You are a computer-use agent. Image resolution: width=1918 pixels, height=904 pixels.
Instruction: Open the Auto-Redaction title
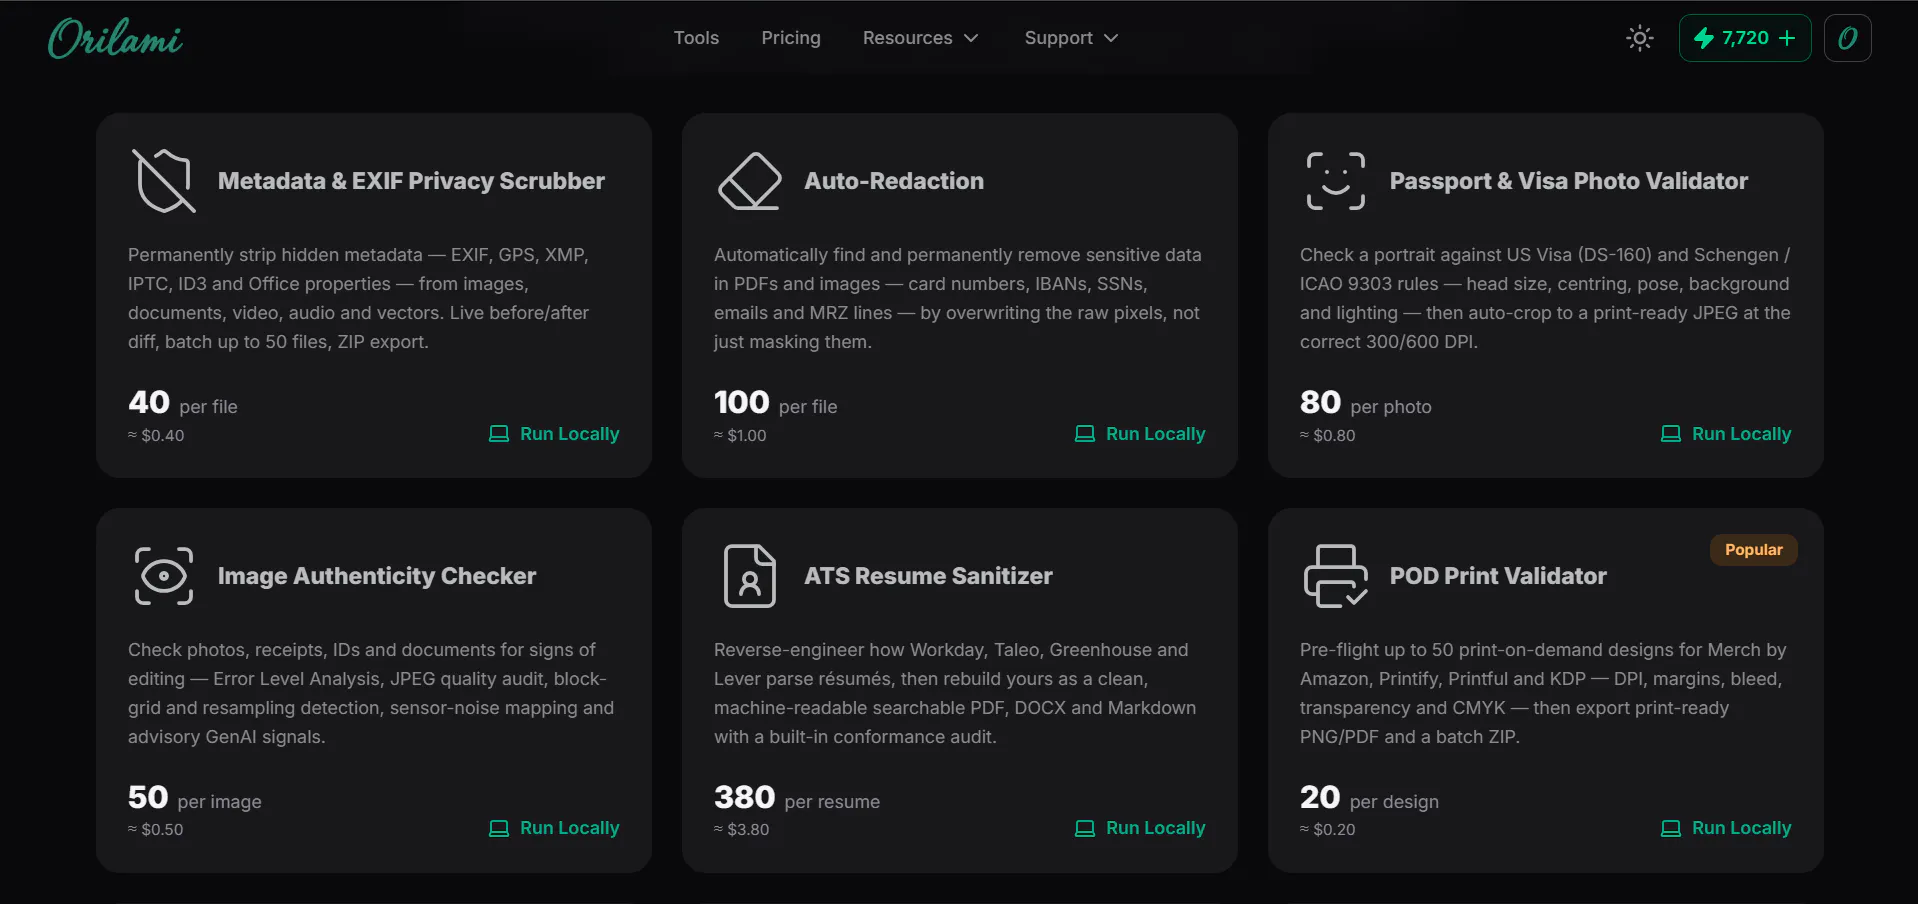pos(894,181)
